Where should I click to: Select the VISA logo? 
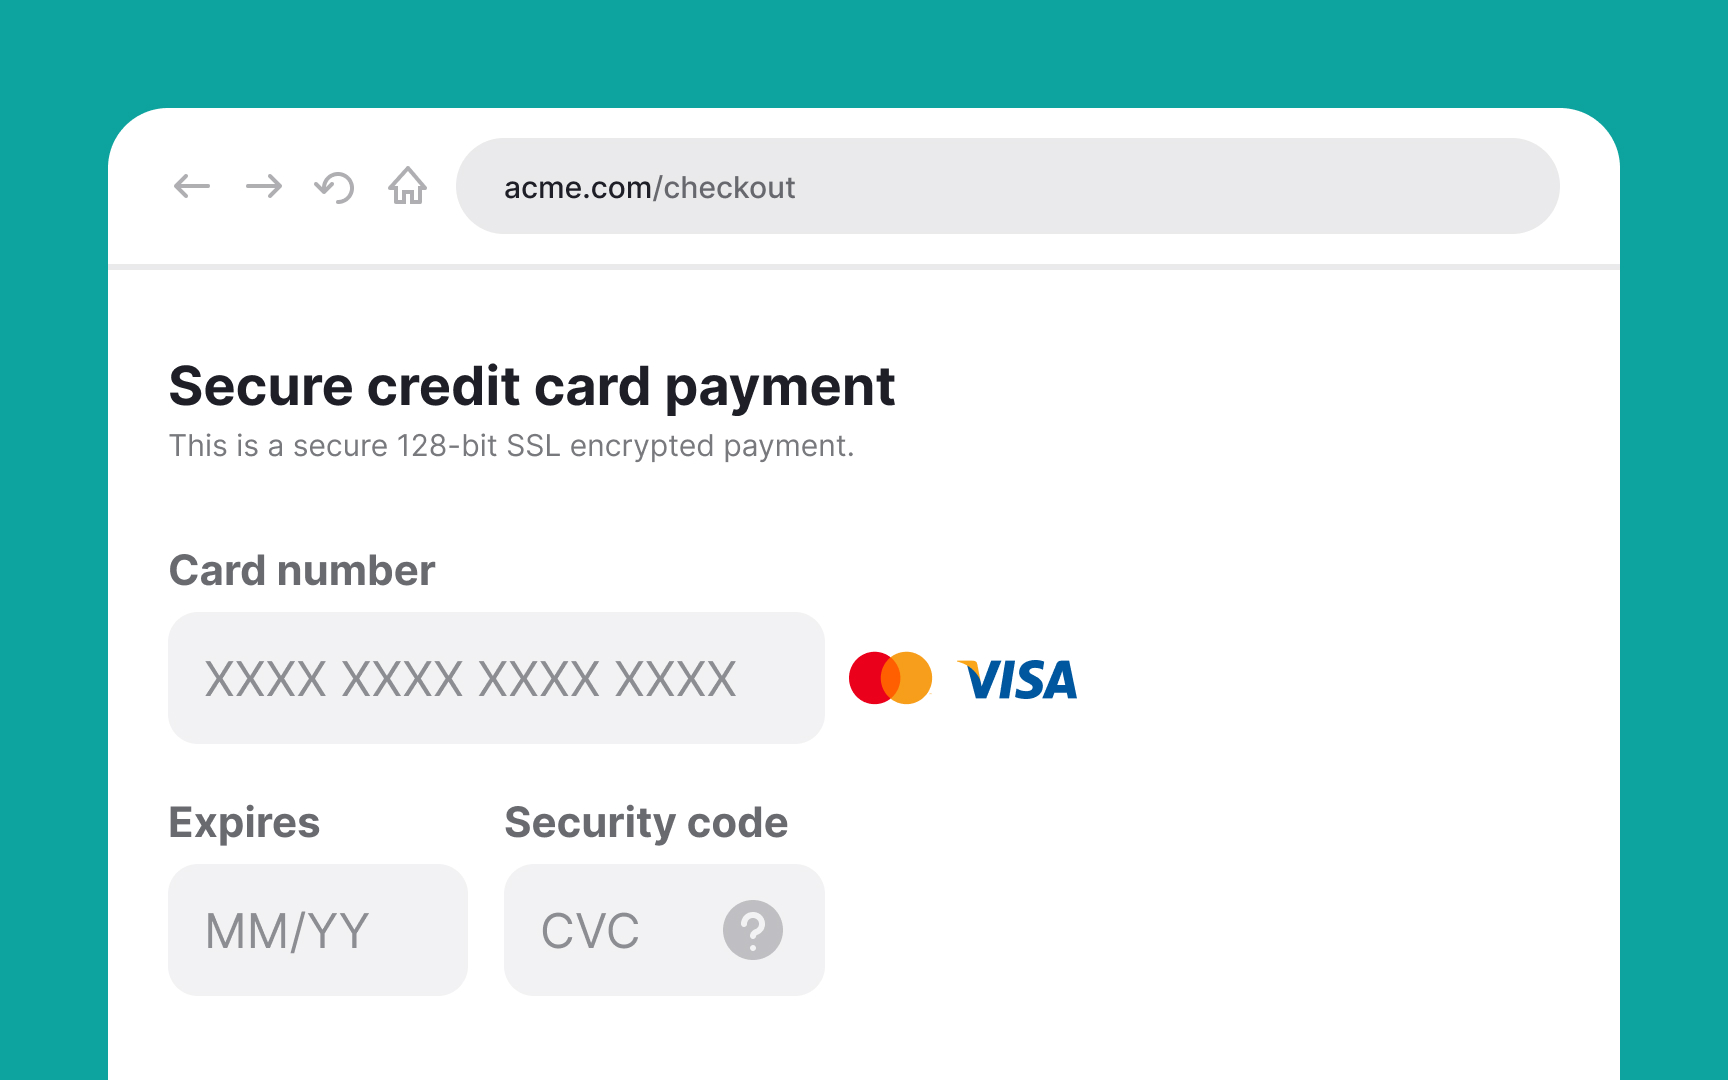click(1017, 679)
